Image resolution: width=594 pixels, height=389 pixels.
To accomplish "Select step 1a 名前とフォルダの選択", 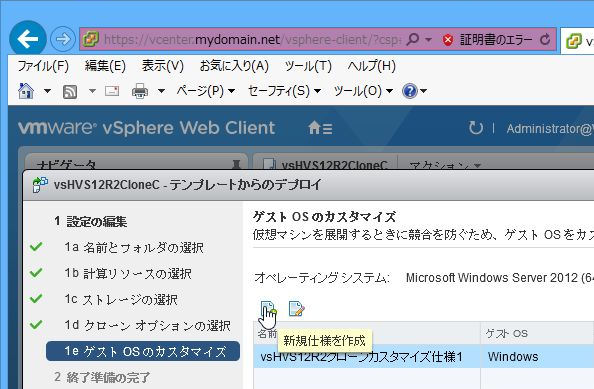I will 134,247.
